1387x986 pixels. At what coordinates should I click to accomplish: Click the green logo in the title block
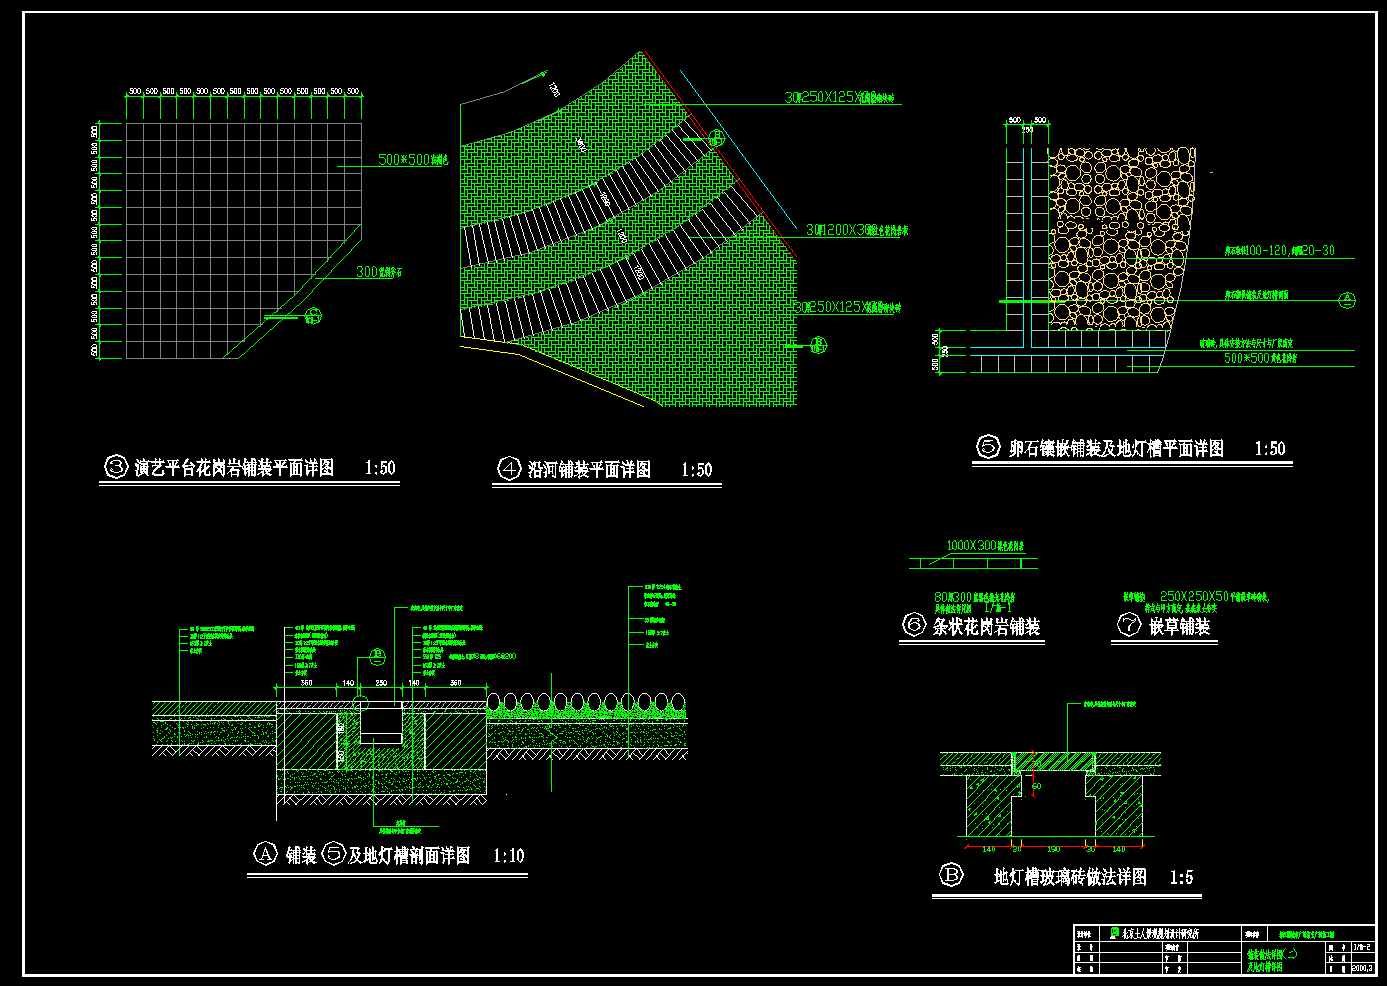pos(1115,933)
